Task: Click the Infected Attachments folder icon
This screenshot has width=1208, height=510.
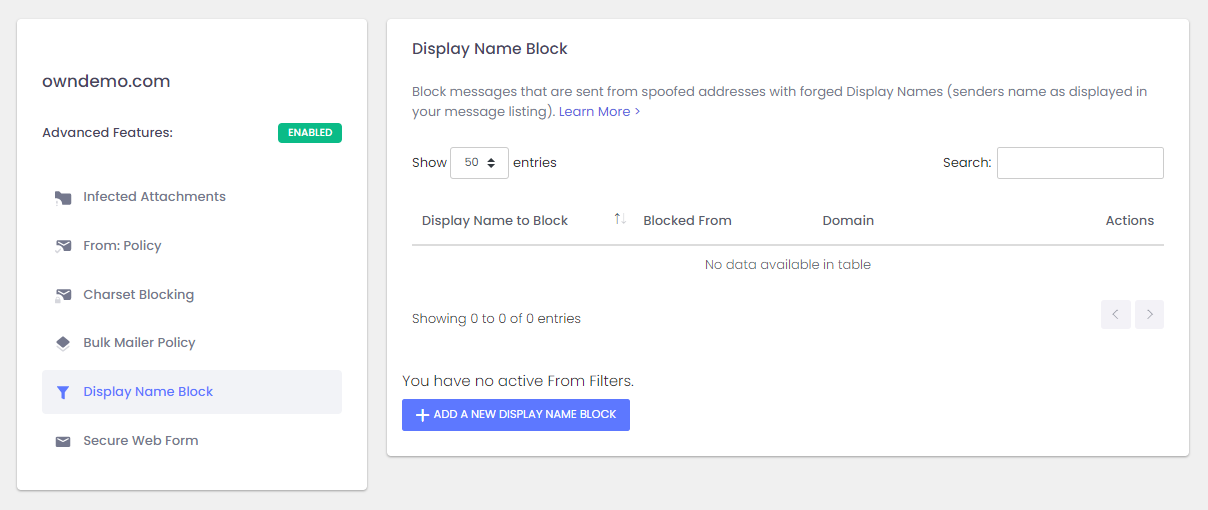Action: (x=63, y=198)
